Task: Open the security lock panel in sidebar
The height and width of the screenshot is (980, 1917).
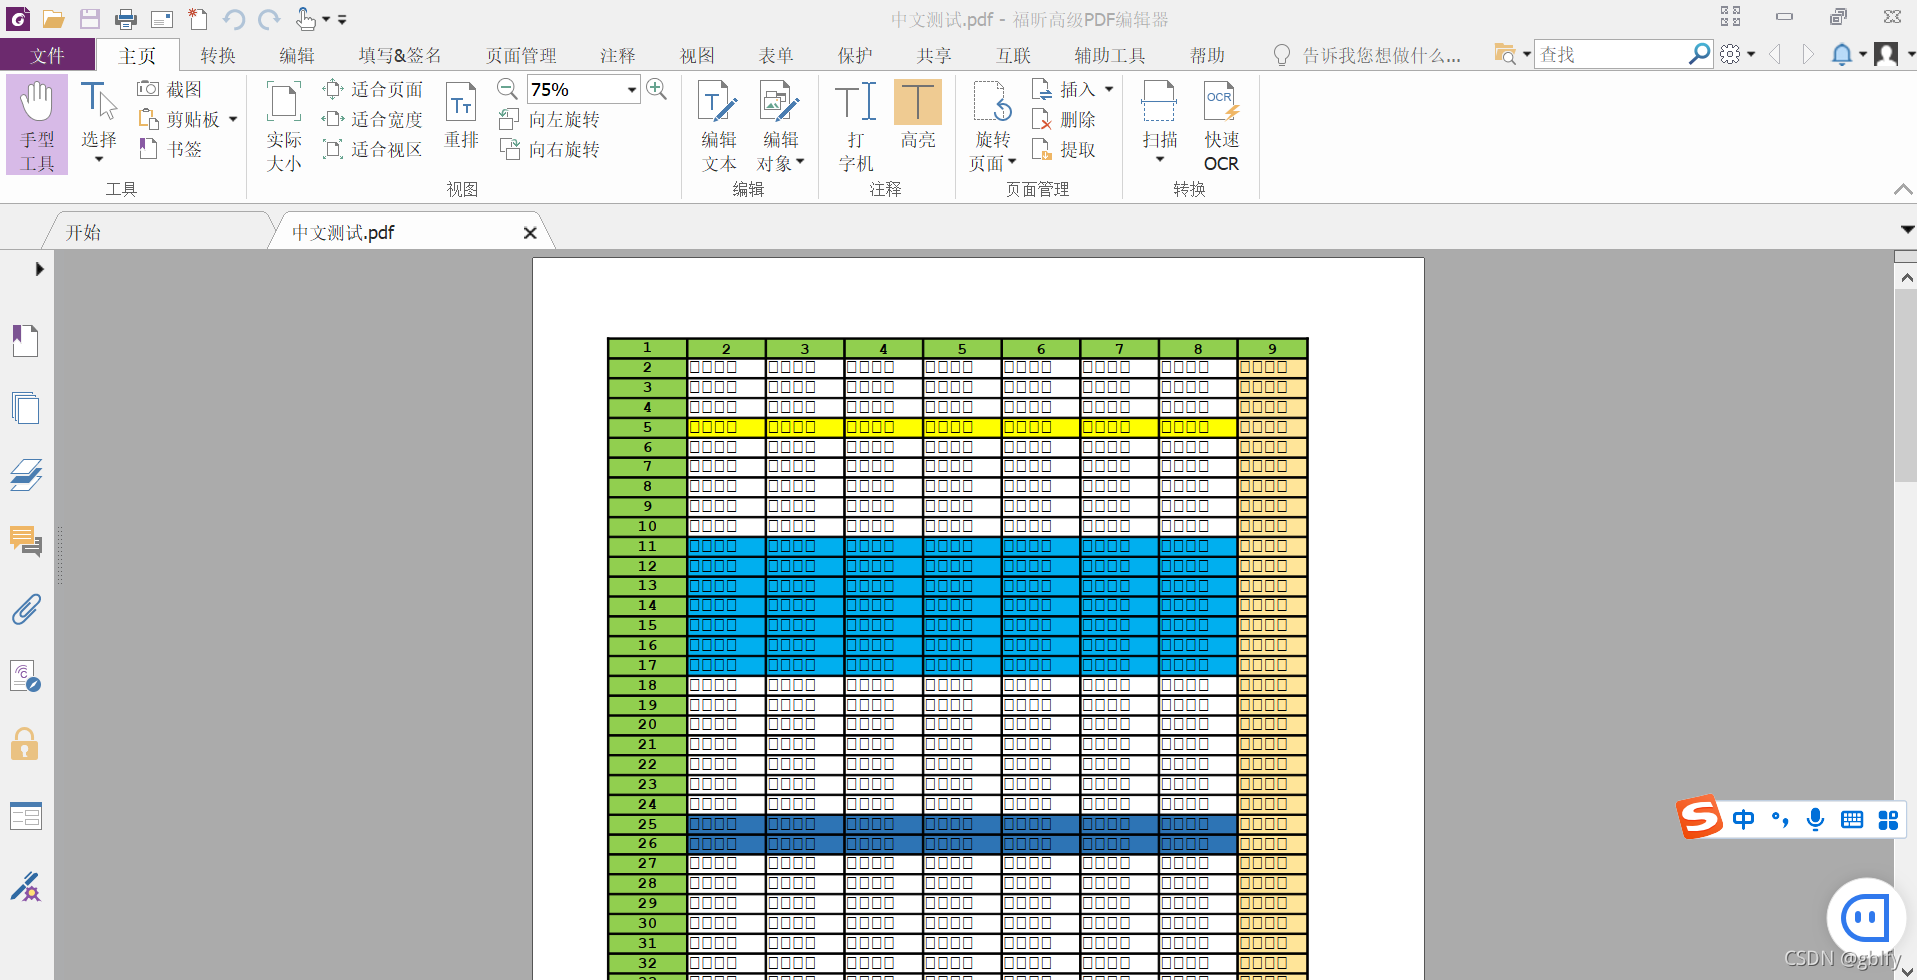Action: [x=25, y=744]
